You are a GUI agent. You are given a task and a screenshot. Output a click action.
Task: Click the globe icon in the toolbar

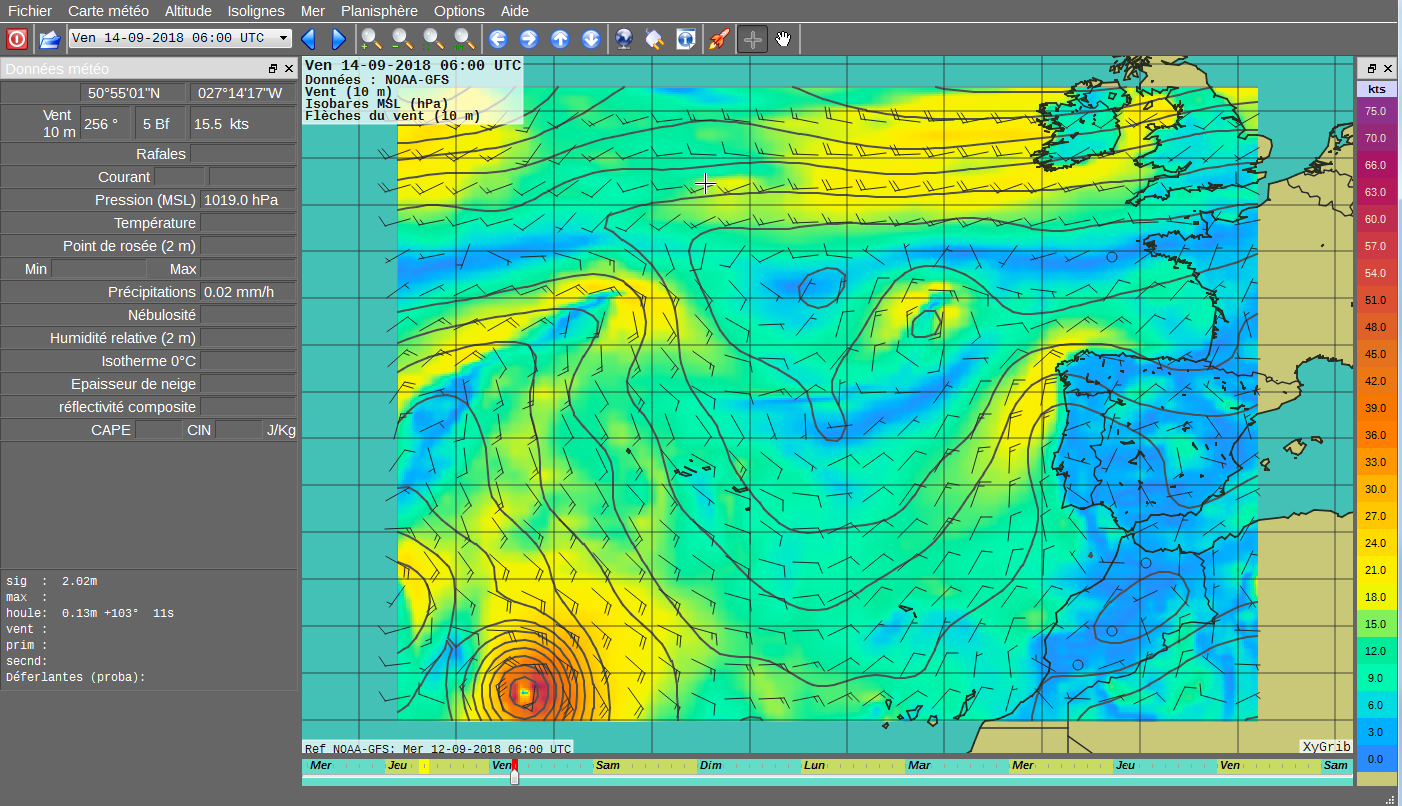(624, 39)
